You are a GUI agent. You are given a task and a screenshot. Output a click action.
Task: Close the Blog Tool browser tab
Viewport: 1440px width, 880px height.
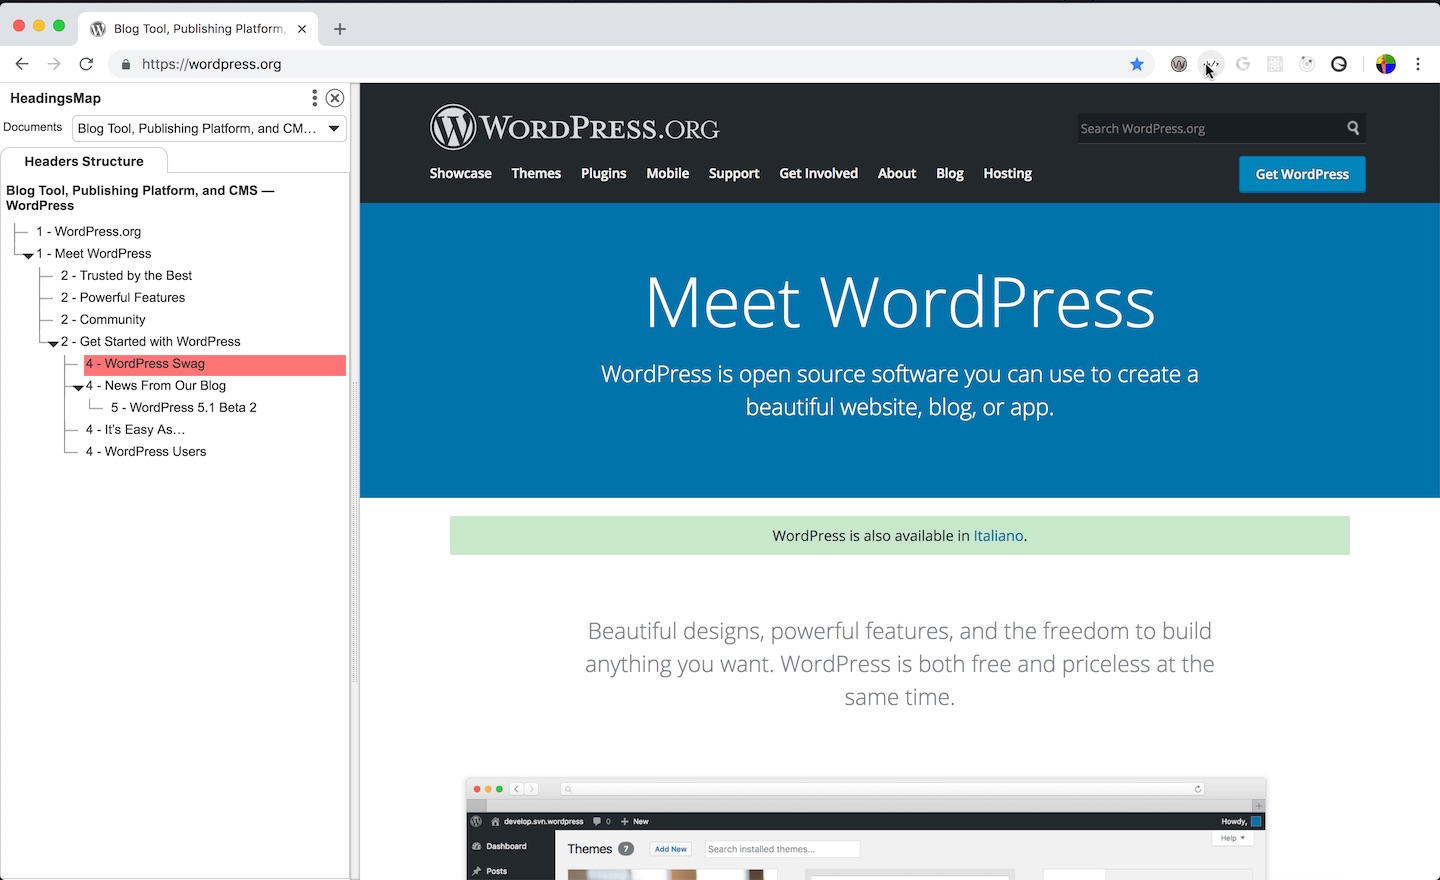302,29
